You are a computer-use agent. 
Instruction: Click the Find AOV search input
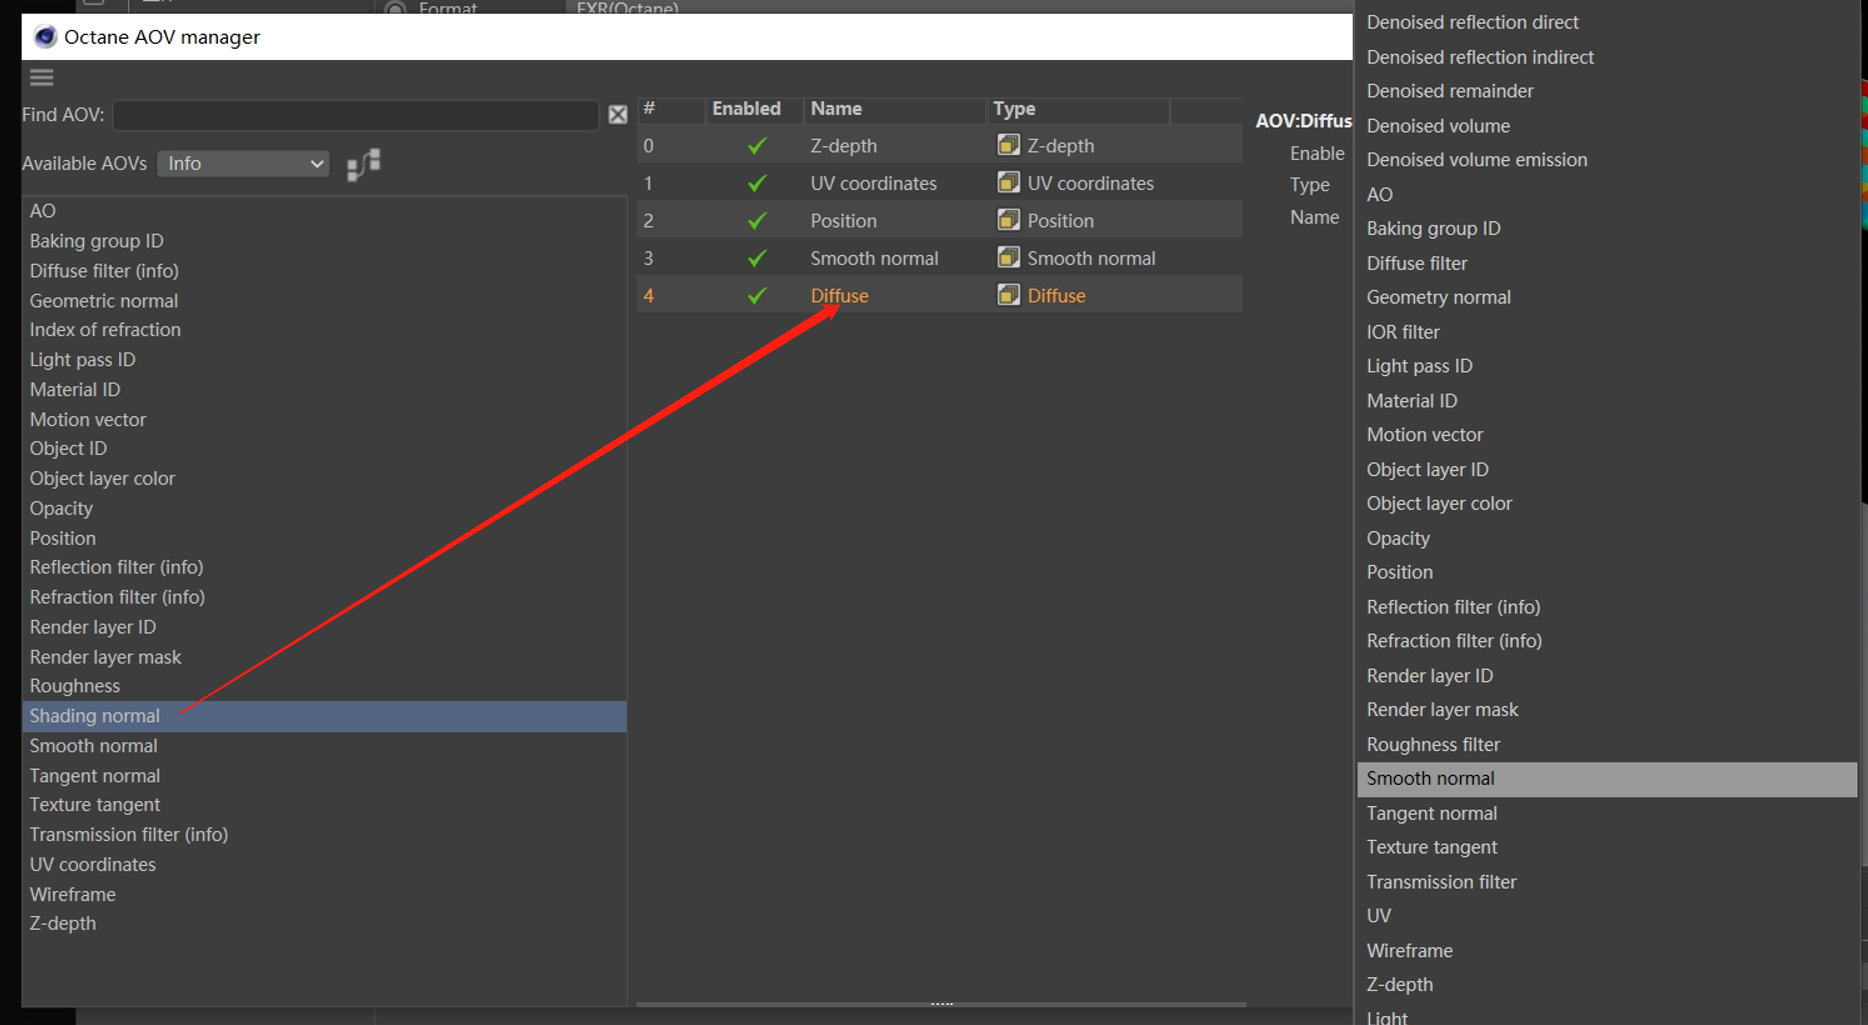click(356, 115)
